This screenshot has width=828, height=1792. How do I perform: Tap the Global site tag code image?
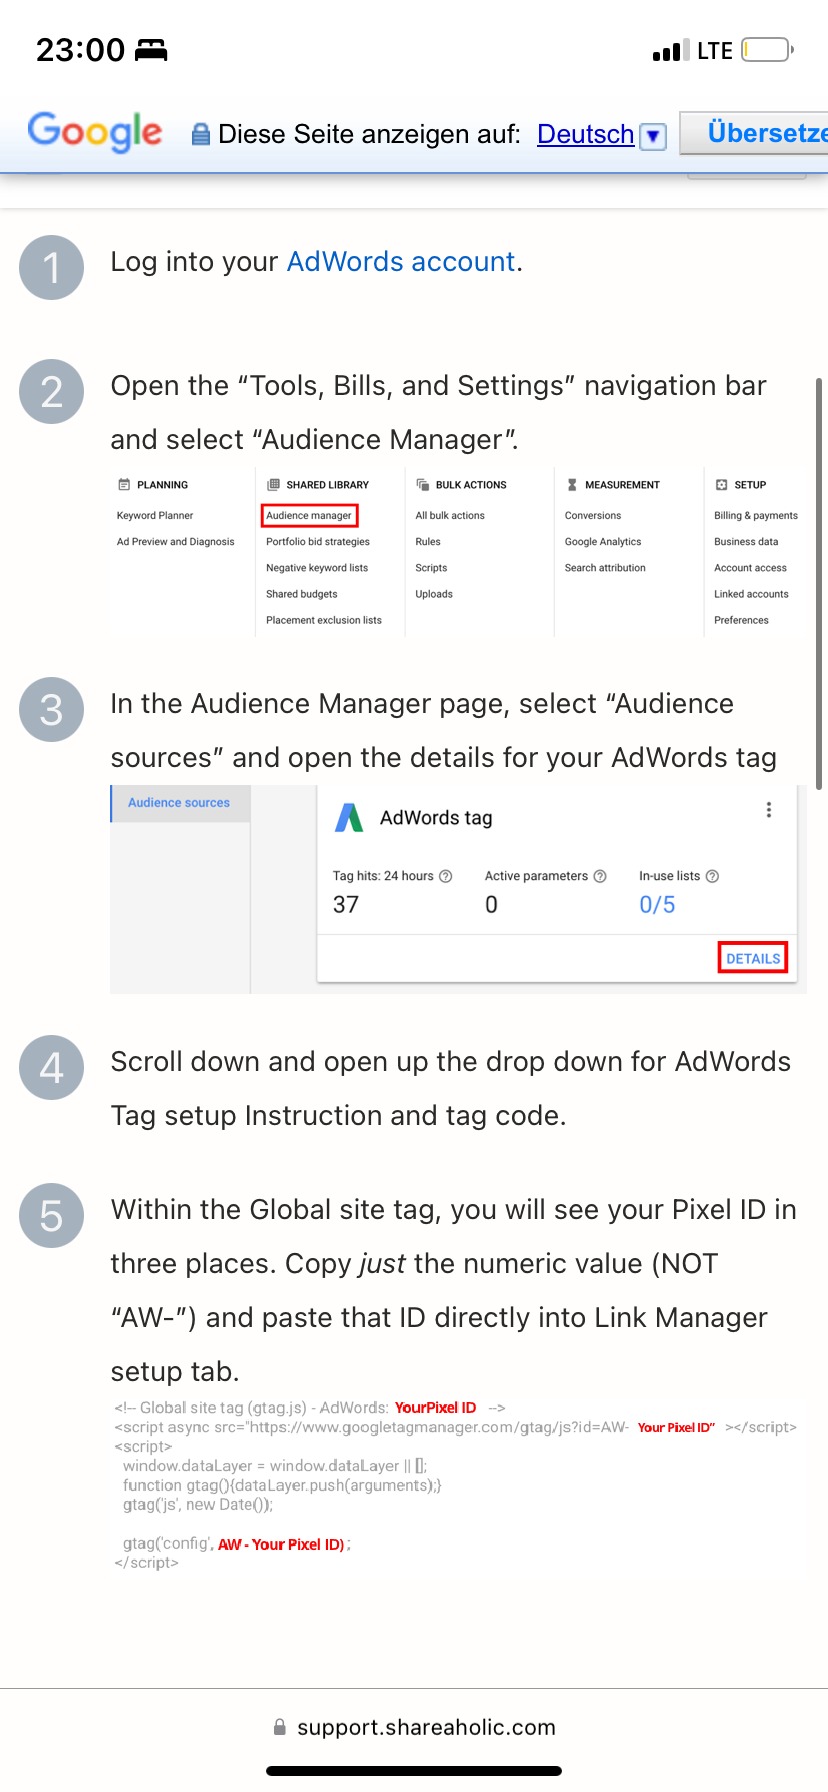click(456, 1485)
